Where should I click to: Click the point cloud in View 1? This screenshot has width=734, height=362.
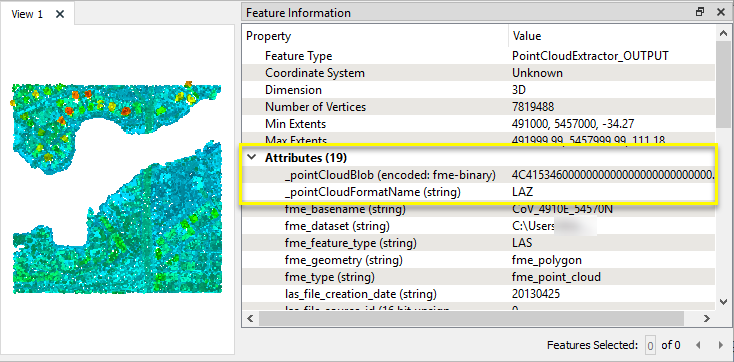pos(117,187)
